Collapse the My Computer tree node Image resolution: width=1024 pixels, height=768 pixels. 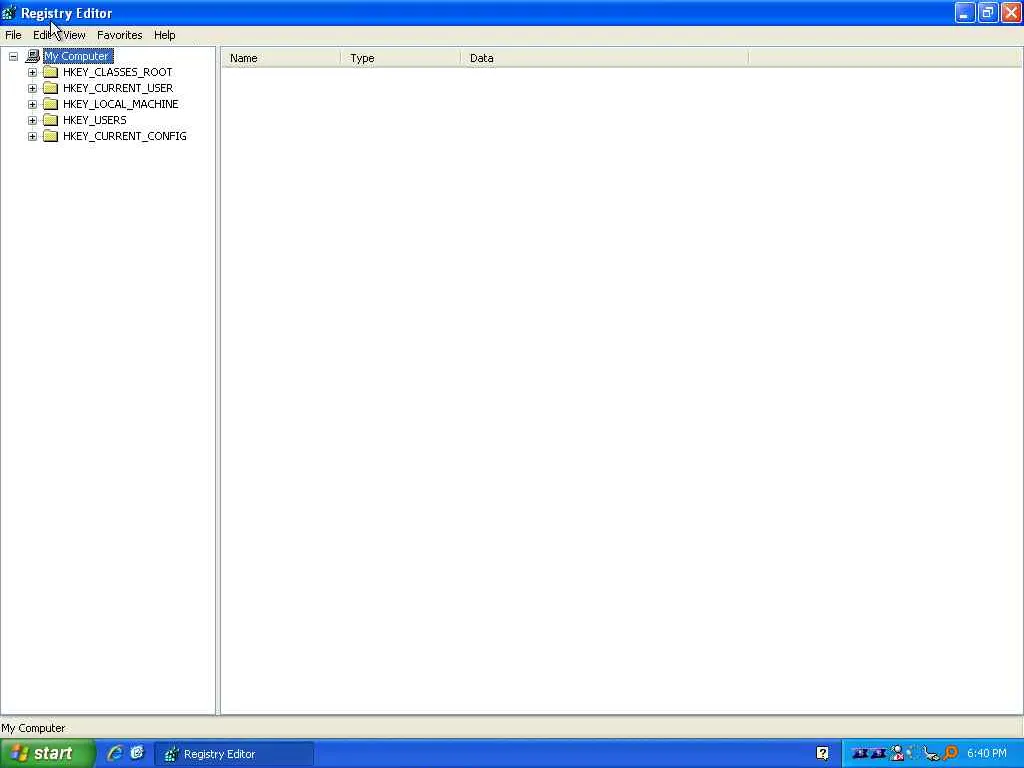[13, 56]
